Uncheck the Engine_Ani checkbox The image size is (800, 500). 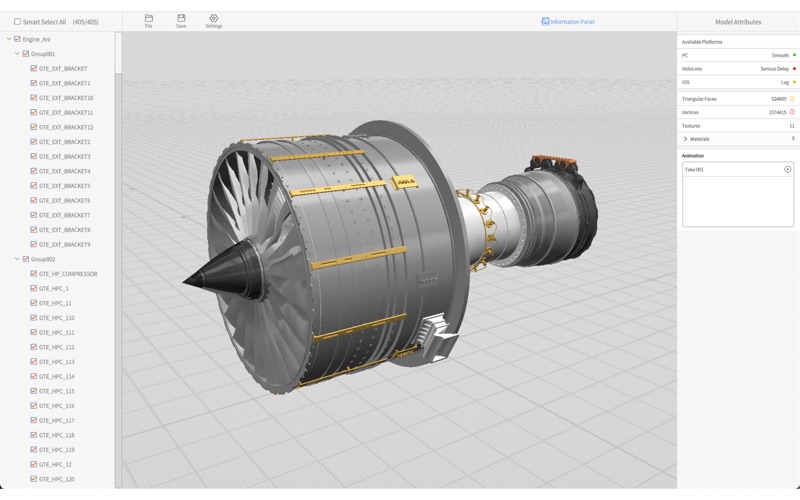click(x=17, y=39)
